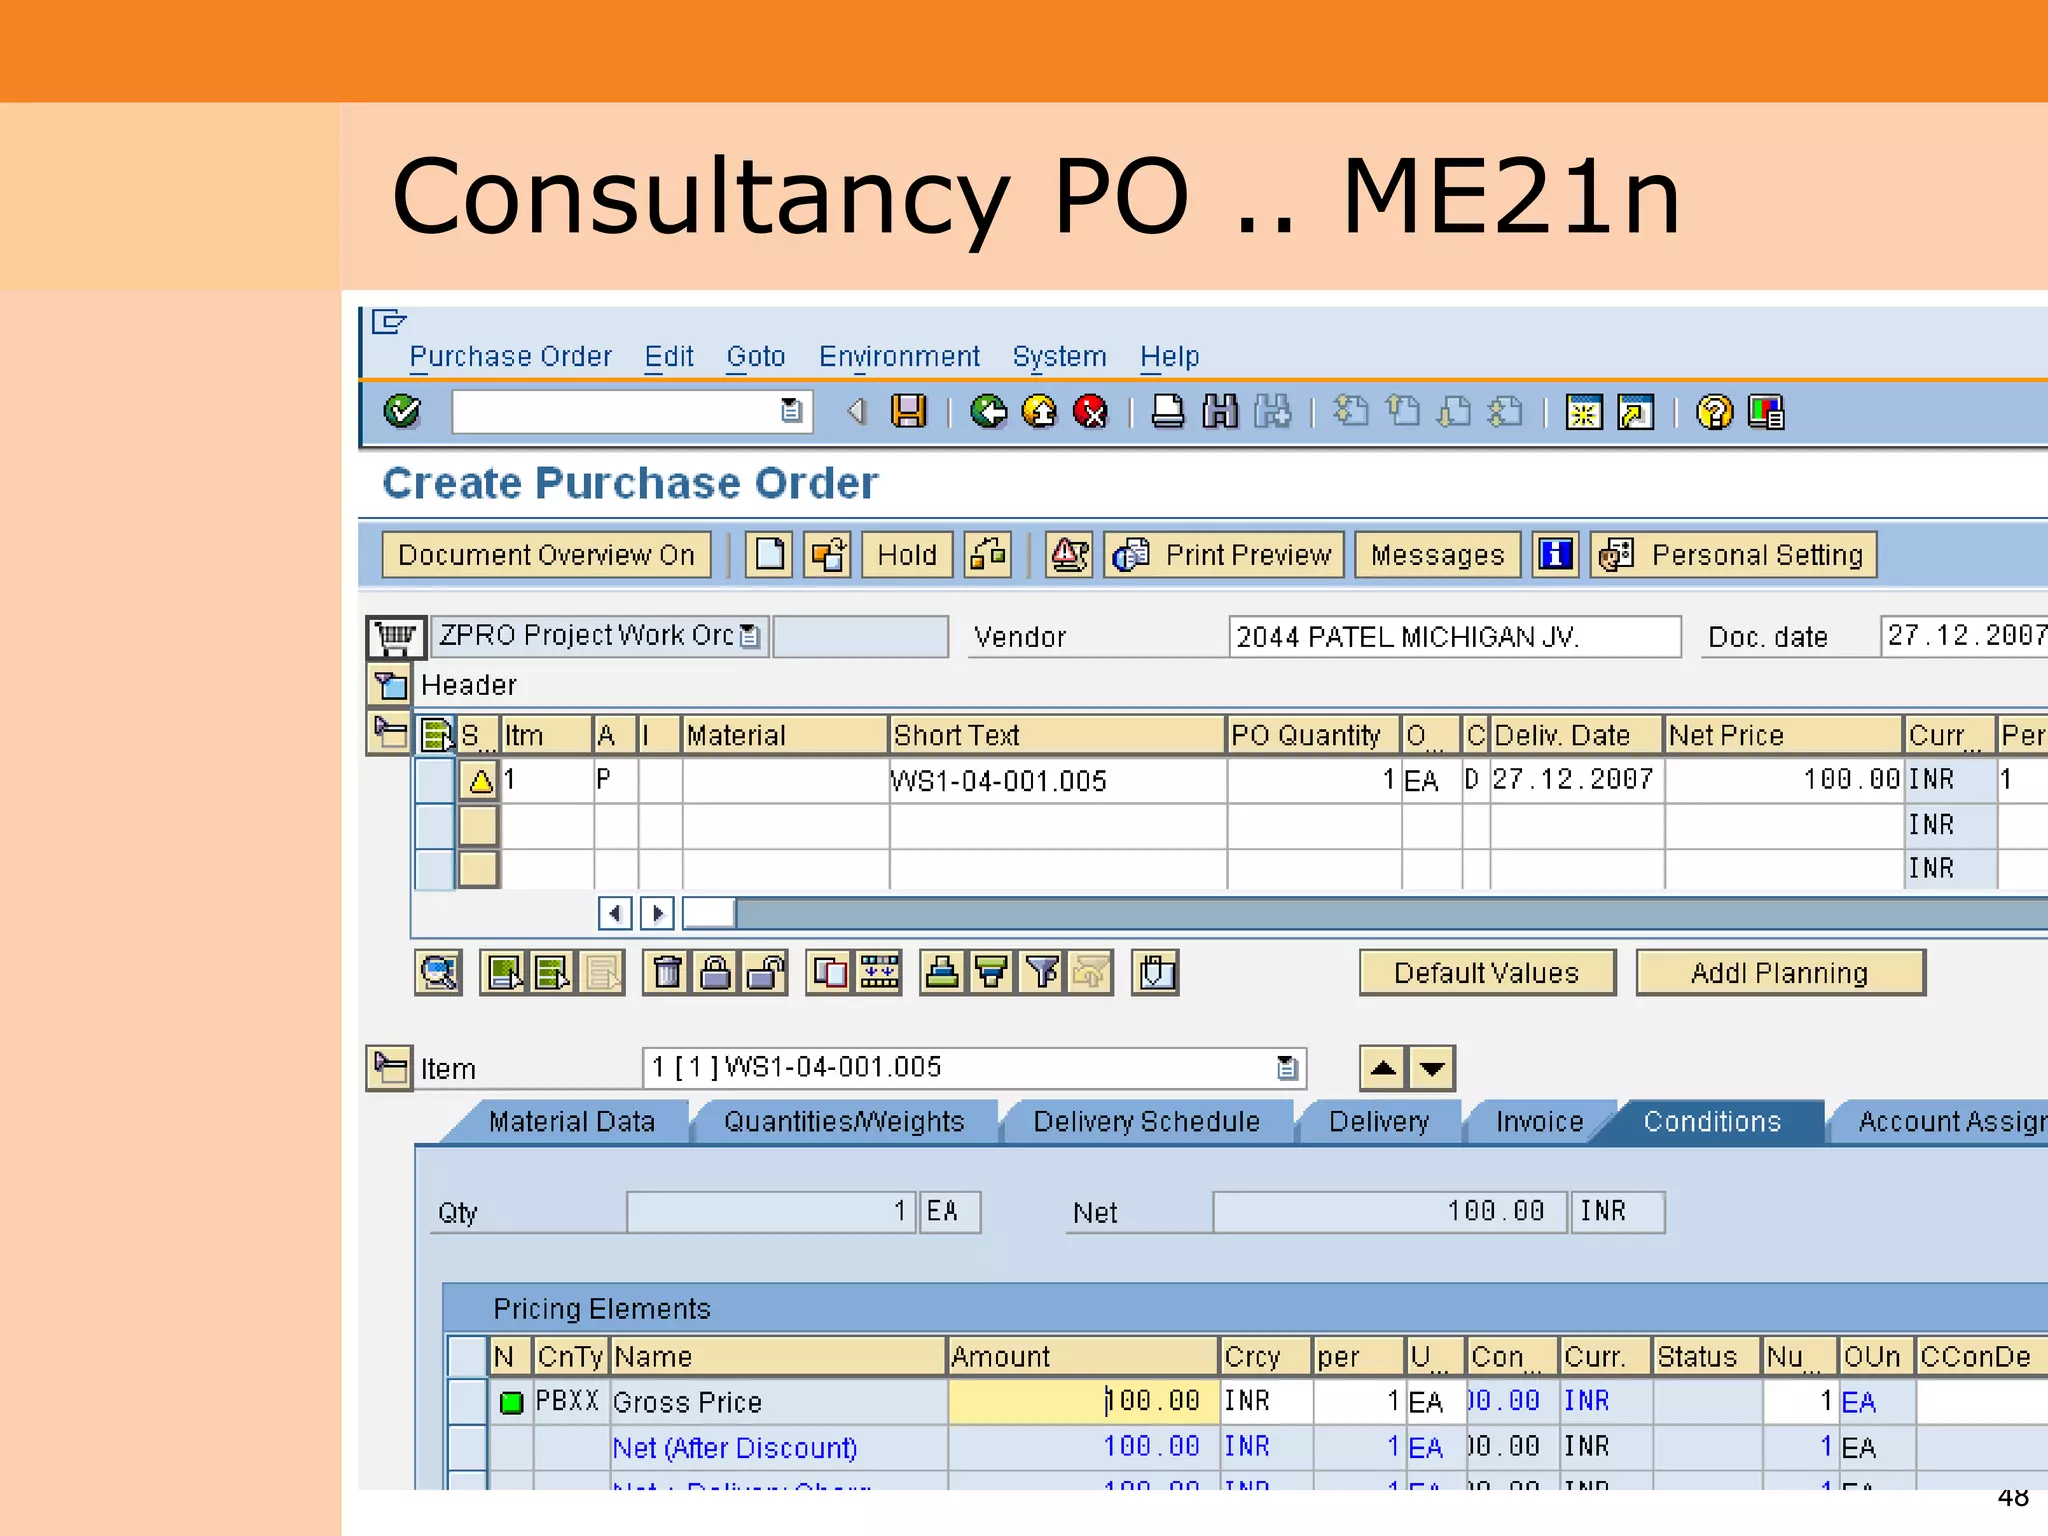
Task: Click the Save floppy disk icon
Action: click(908, 411)
